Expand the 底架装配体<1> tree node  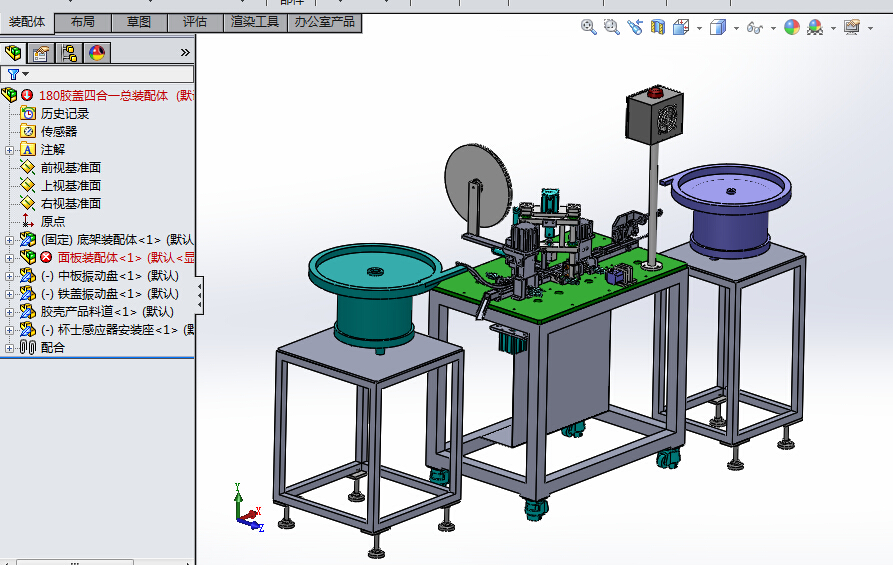tap(10, 240)
